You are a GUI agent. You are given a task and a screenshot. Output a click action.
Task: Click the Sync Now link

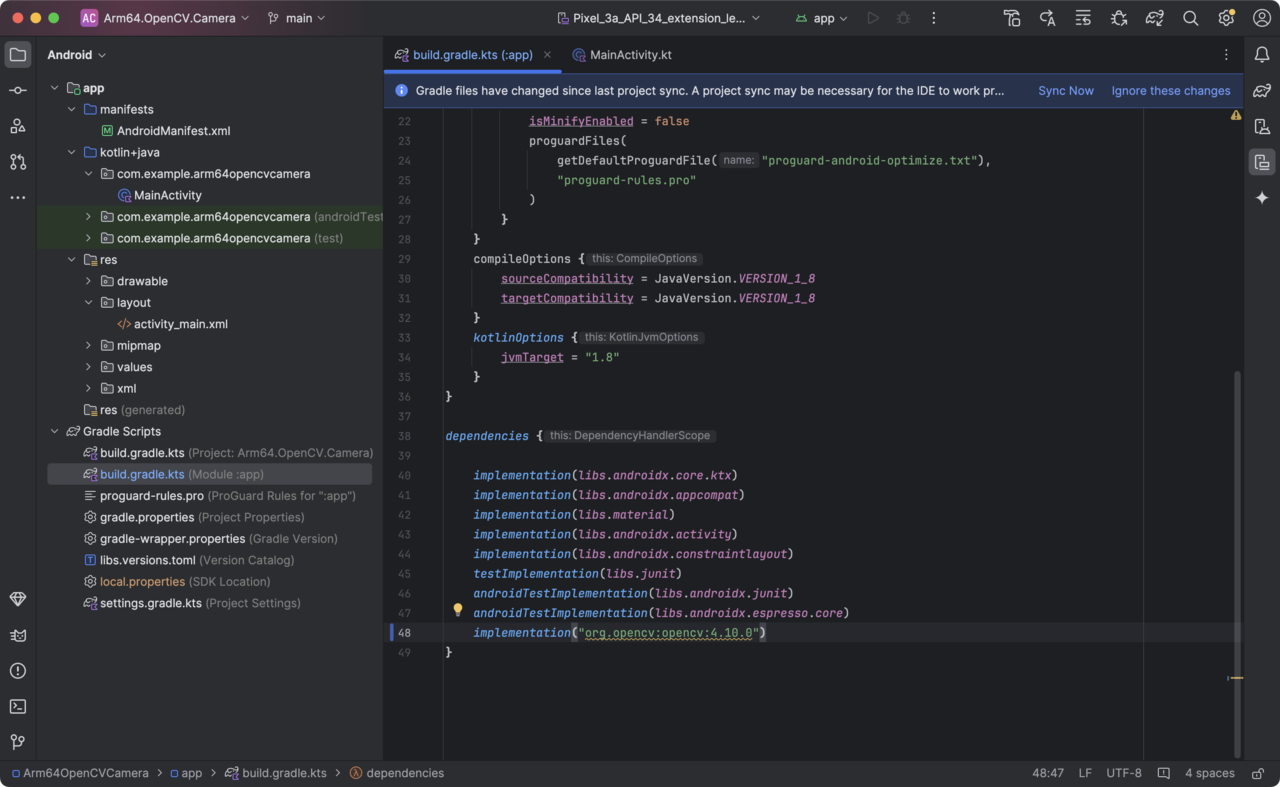coord(1065,91)
